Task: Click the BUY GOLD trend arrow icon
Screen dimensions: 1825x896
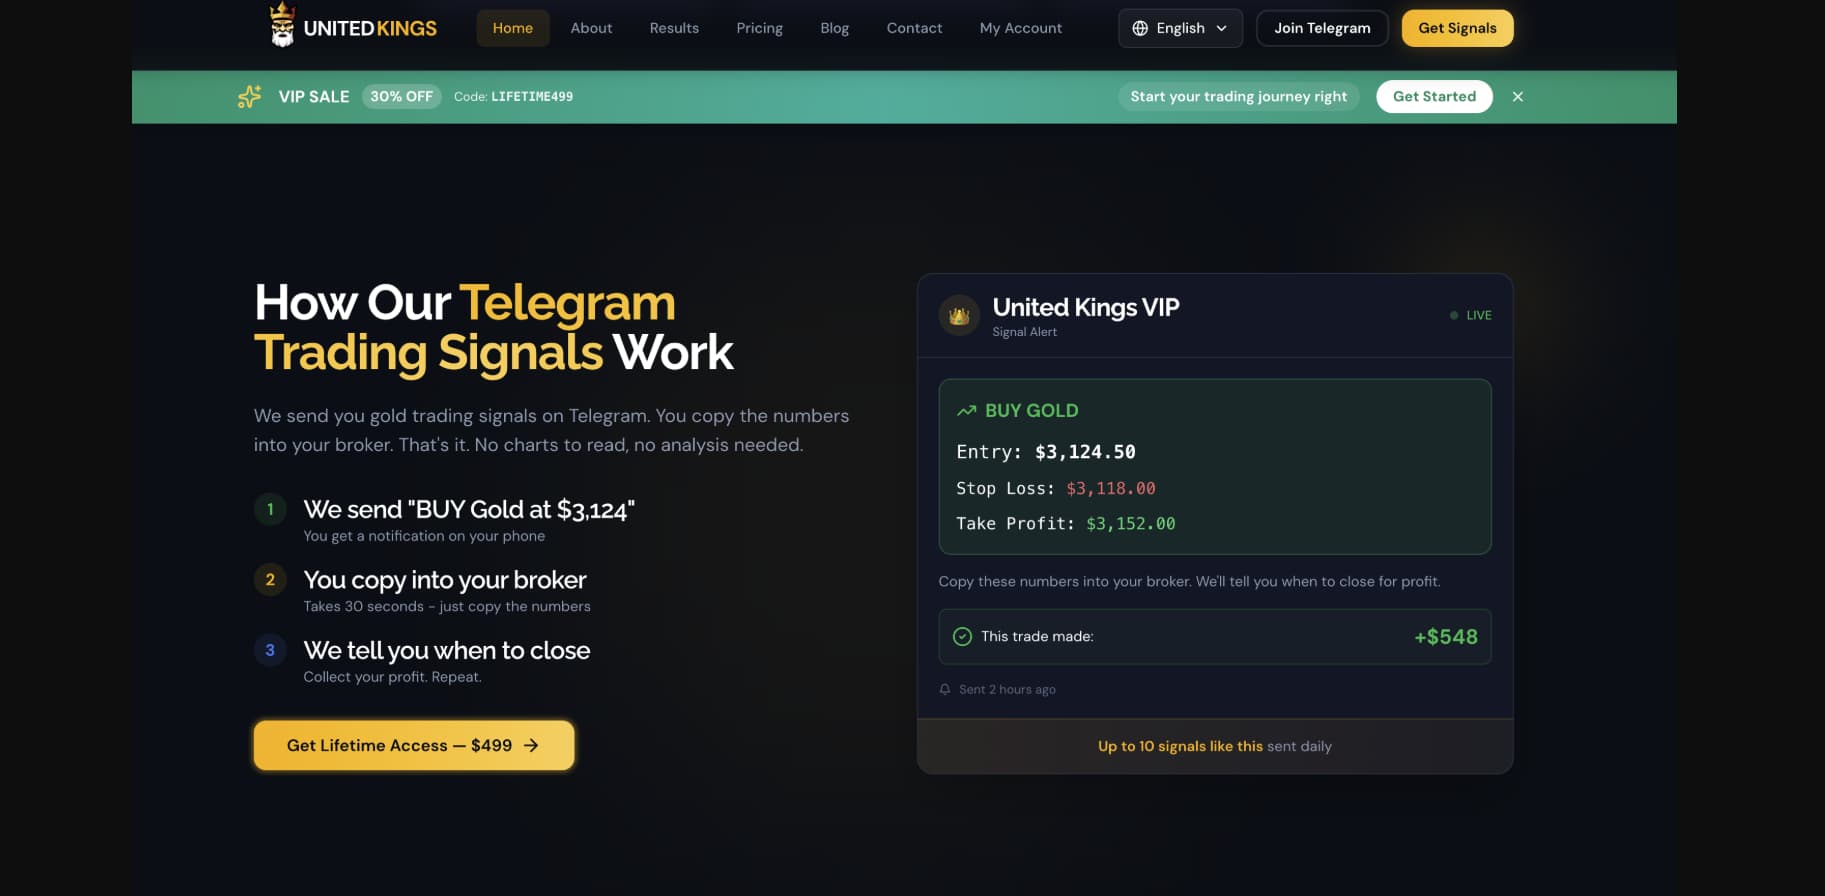Action: coord(966,411)
